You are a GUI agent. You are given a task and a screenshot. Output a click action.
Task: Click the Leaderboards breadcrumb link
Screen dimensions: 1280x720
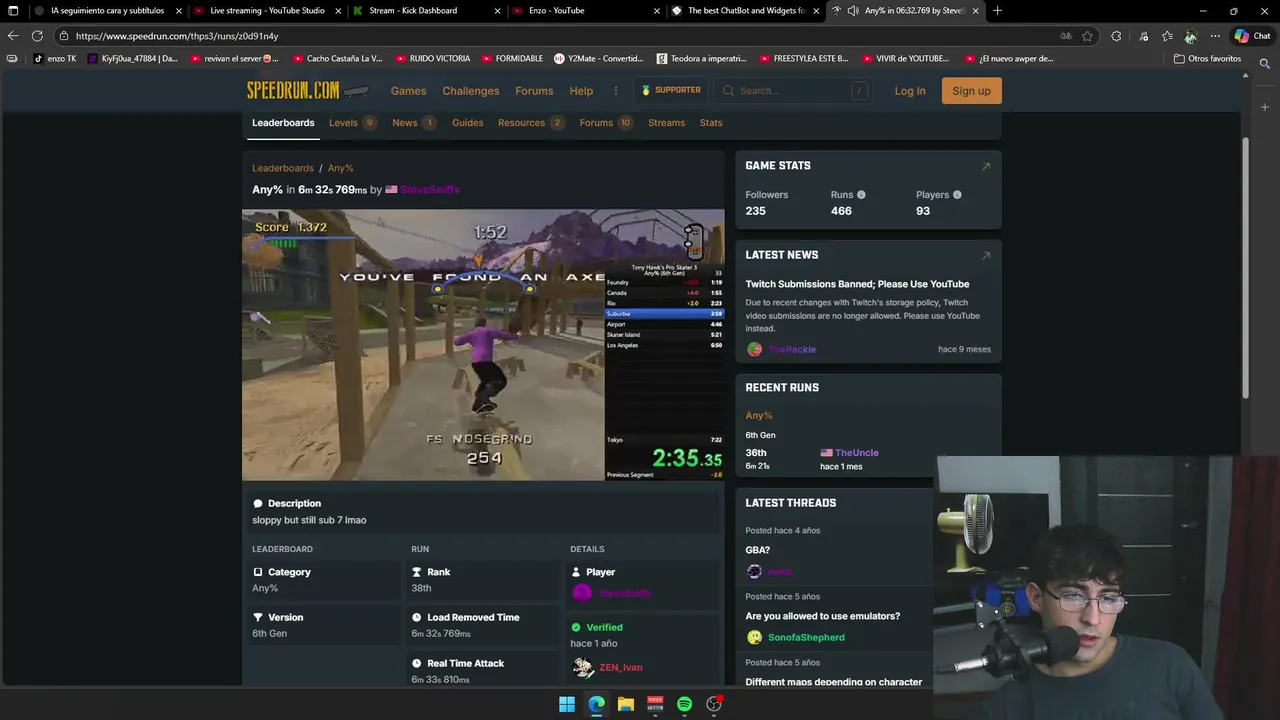282,168
